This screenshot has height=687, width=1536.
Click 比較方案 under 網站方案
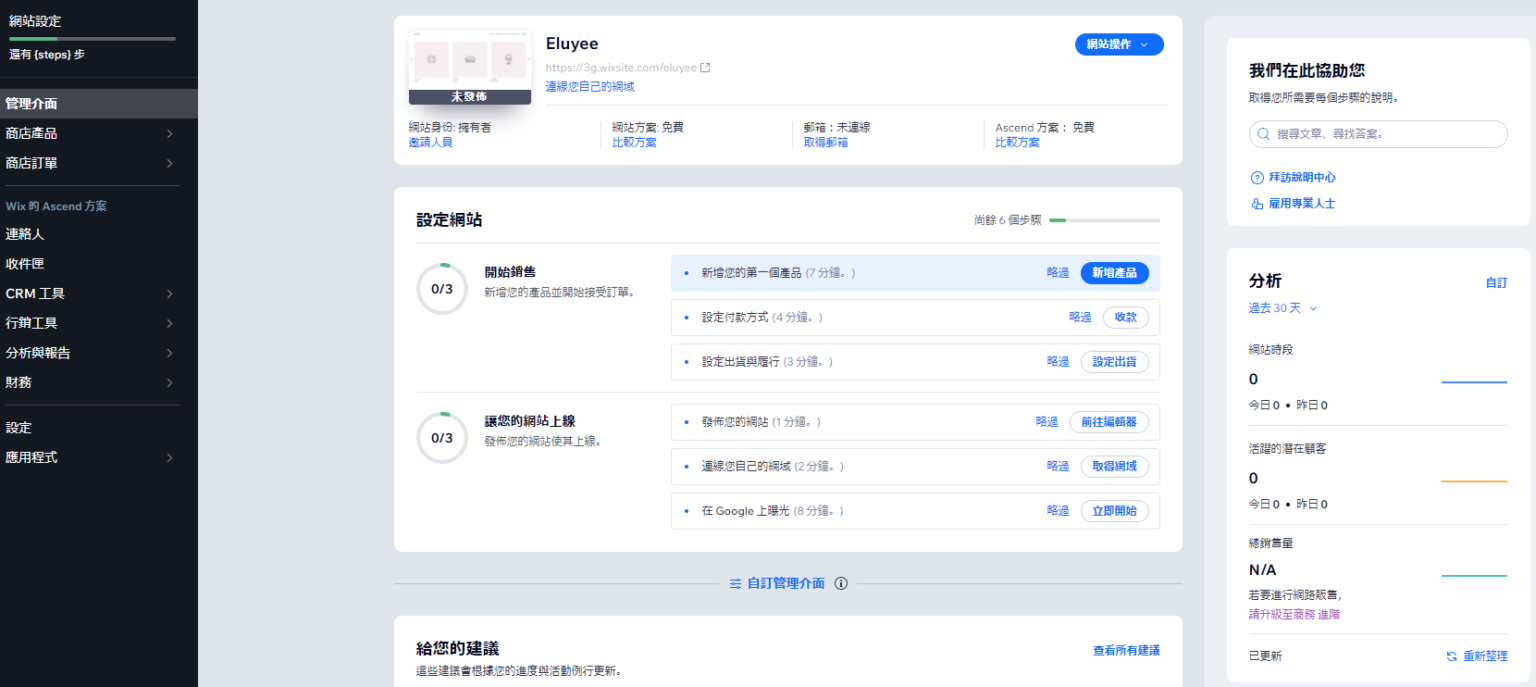point(634,142)
